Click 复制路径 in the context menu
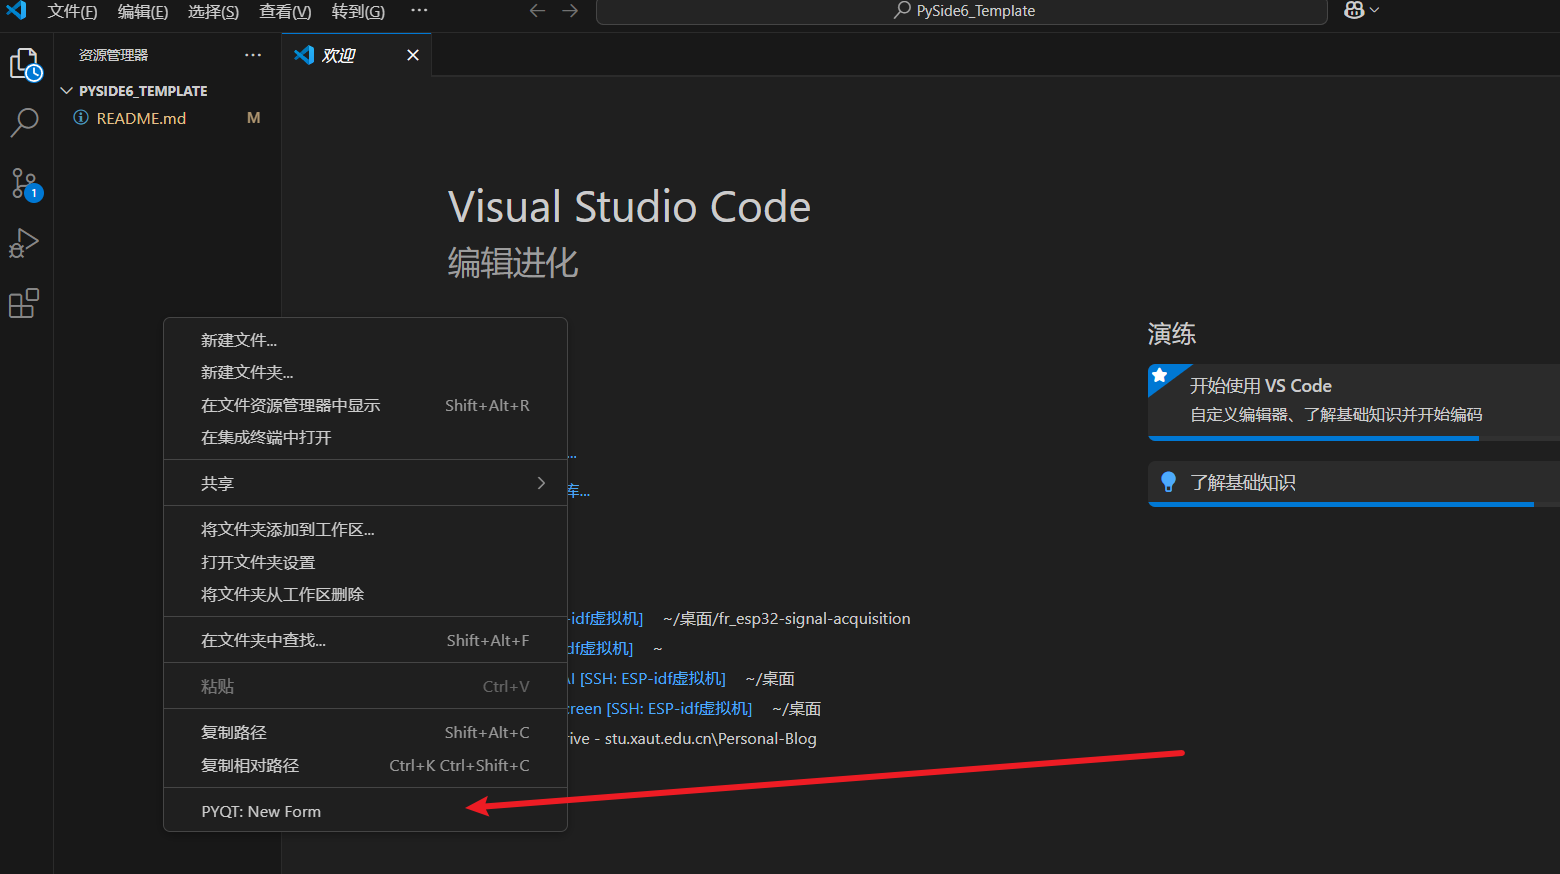1560x874 pixels. [234, 732]
